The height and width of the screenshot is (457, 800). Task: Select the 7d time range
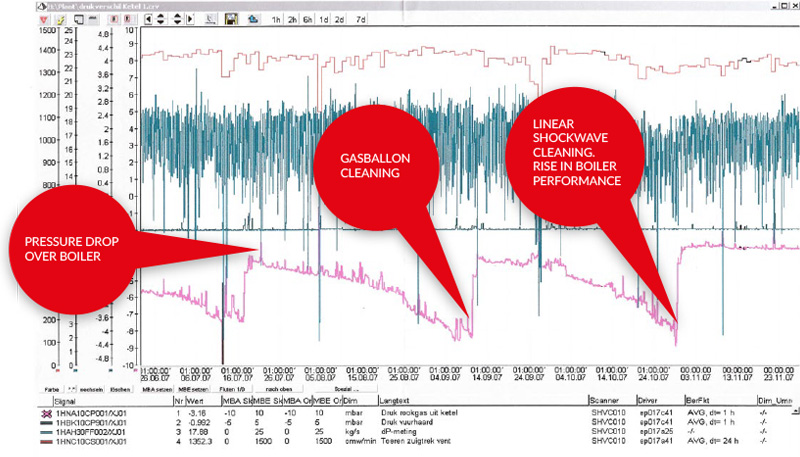point(359,19)
